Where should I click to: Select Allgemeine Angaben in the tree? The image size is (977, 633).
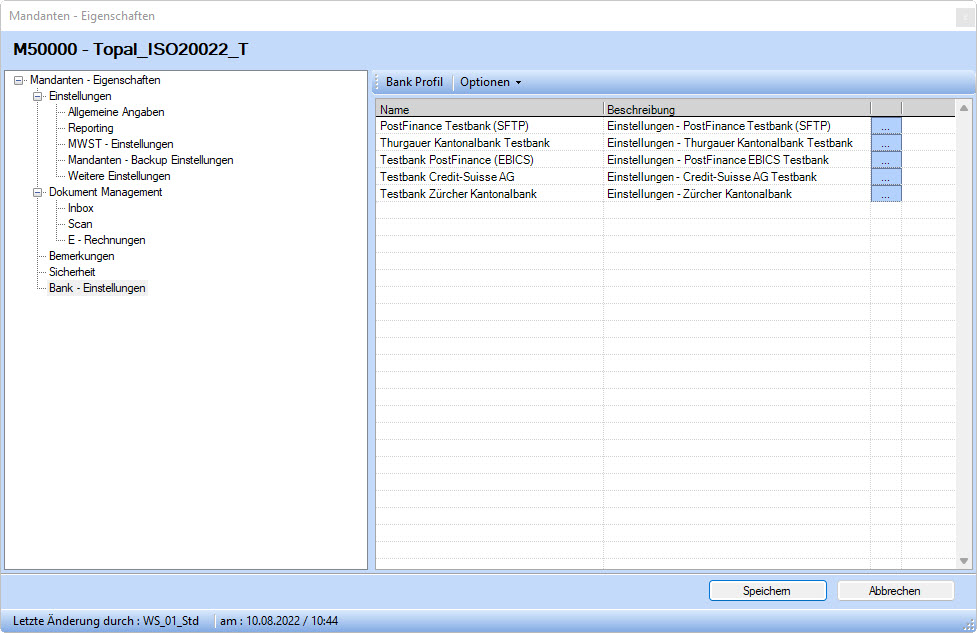pyautogui.click(x=116, y=112)
